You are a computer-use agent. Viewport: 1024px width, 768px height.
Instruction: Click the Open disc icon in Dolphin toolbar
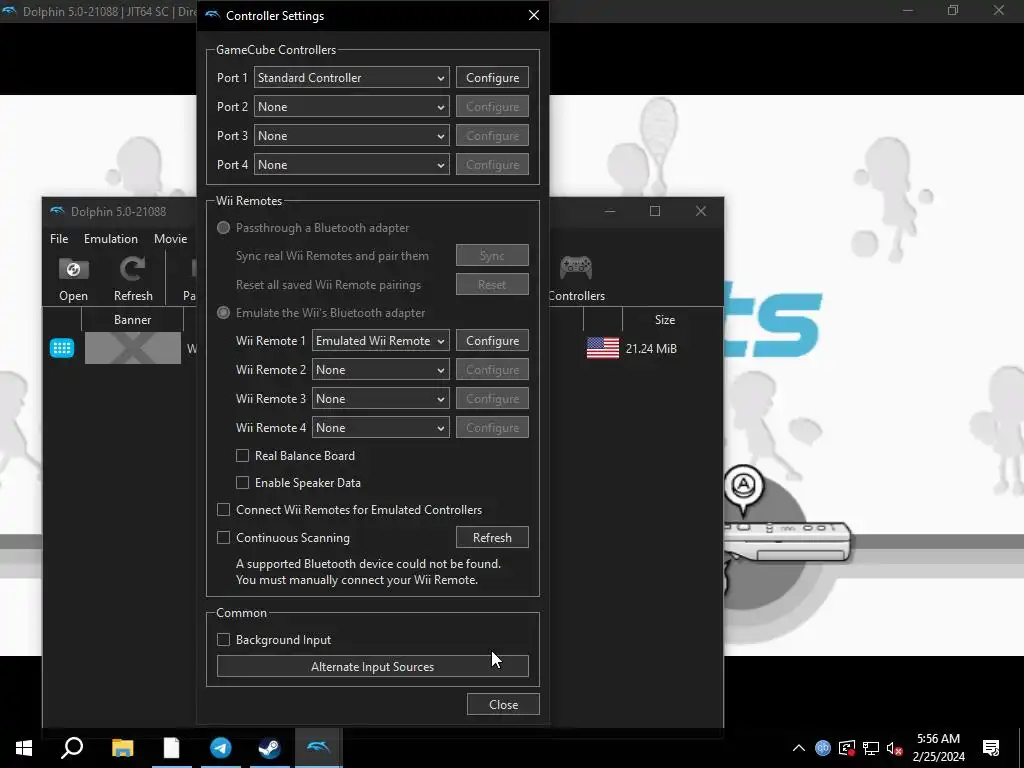click(73, 269)
